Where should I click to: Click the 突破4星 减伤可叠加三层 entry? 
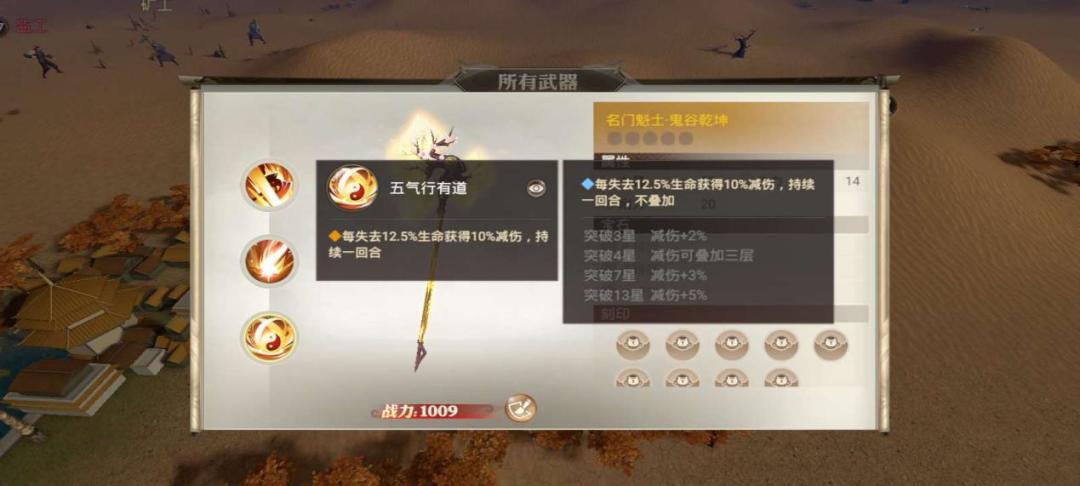click(x=668, y=256)
